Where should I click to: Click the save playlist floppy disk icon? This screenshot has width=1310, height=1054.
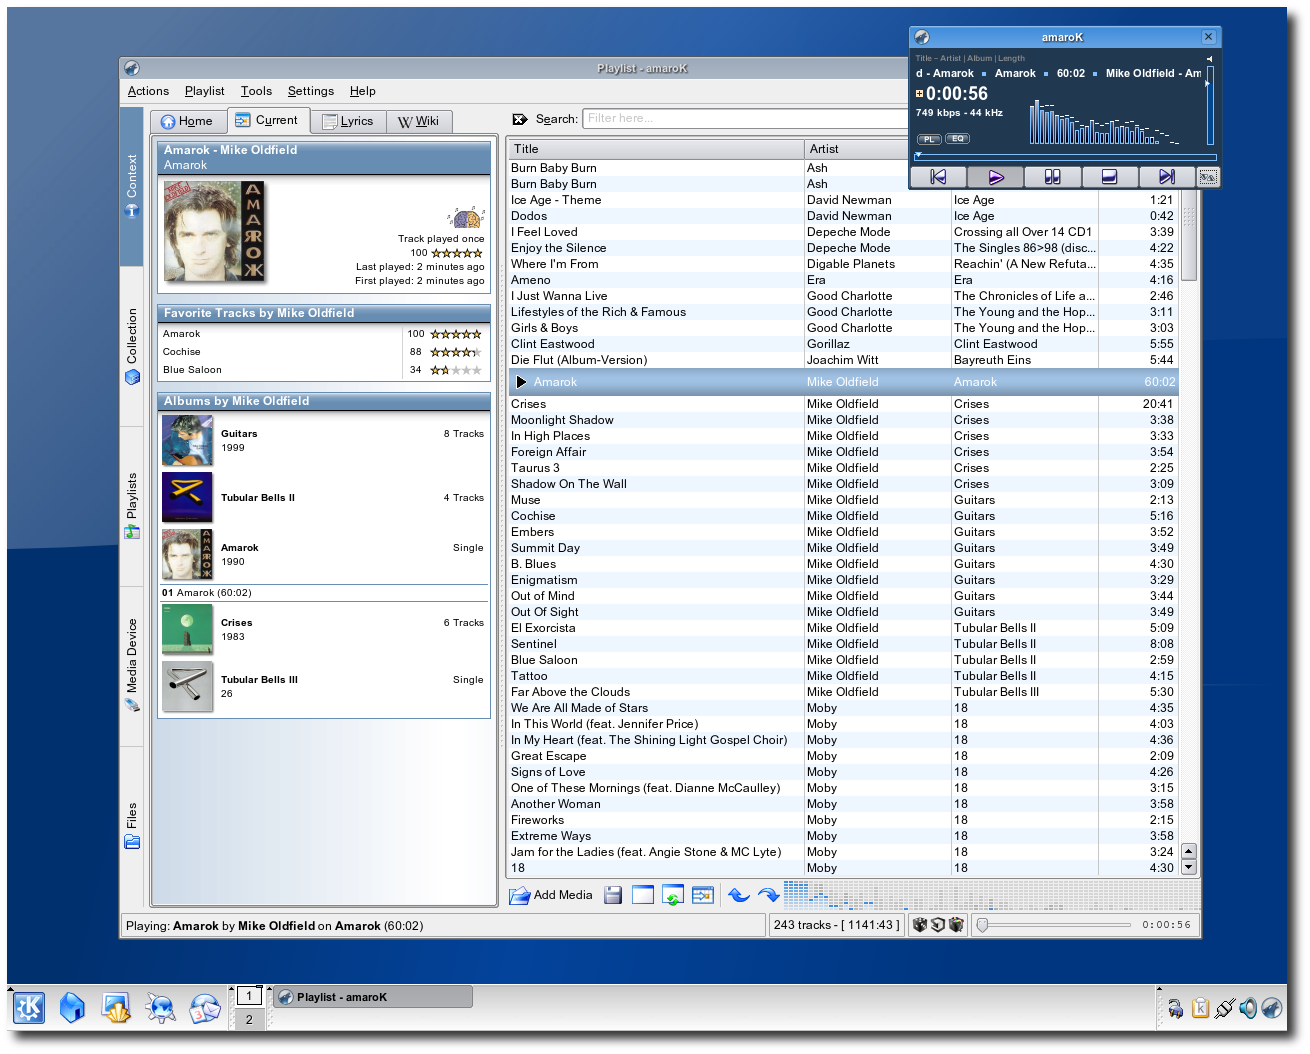(613, 895)
